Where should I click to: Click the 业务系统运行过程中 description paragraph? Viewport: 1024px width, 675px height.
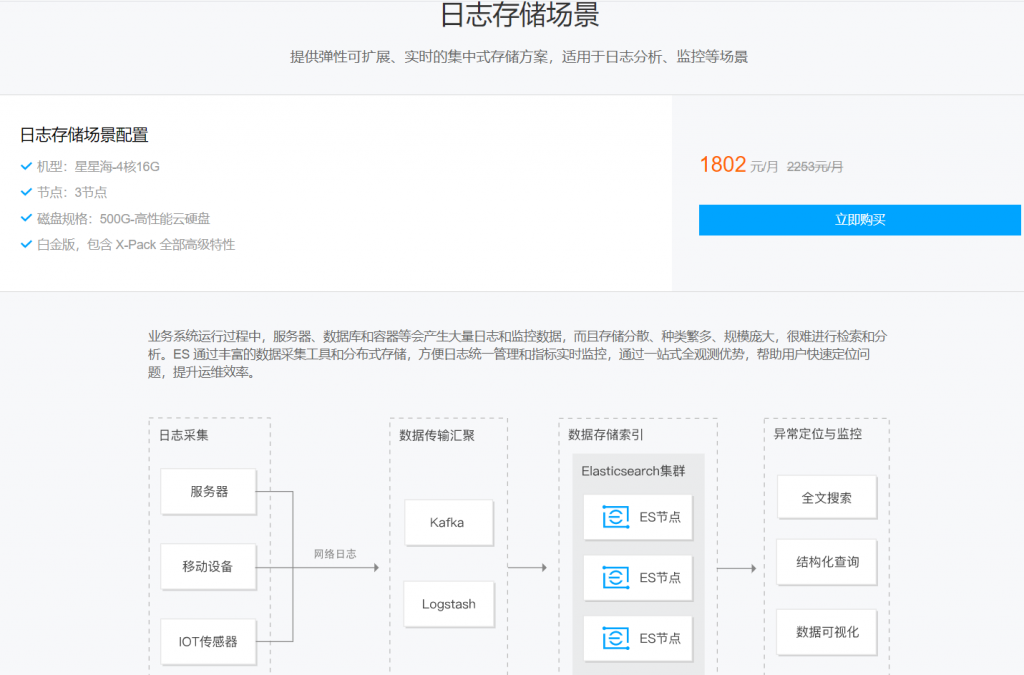coord(517,354)
